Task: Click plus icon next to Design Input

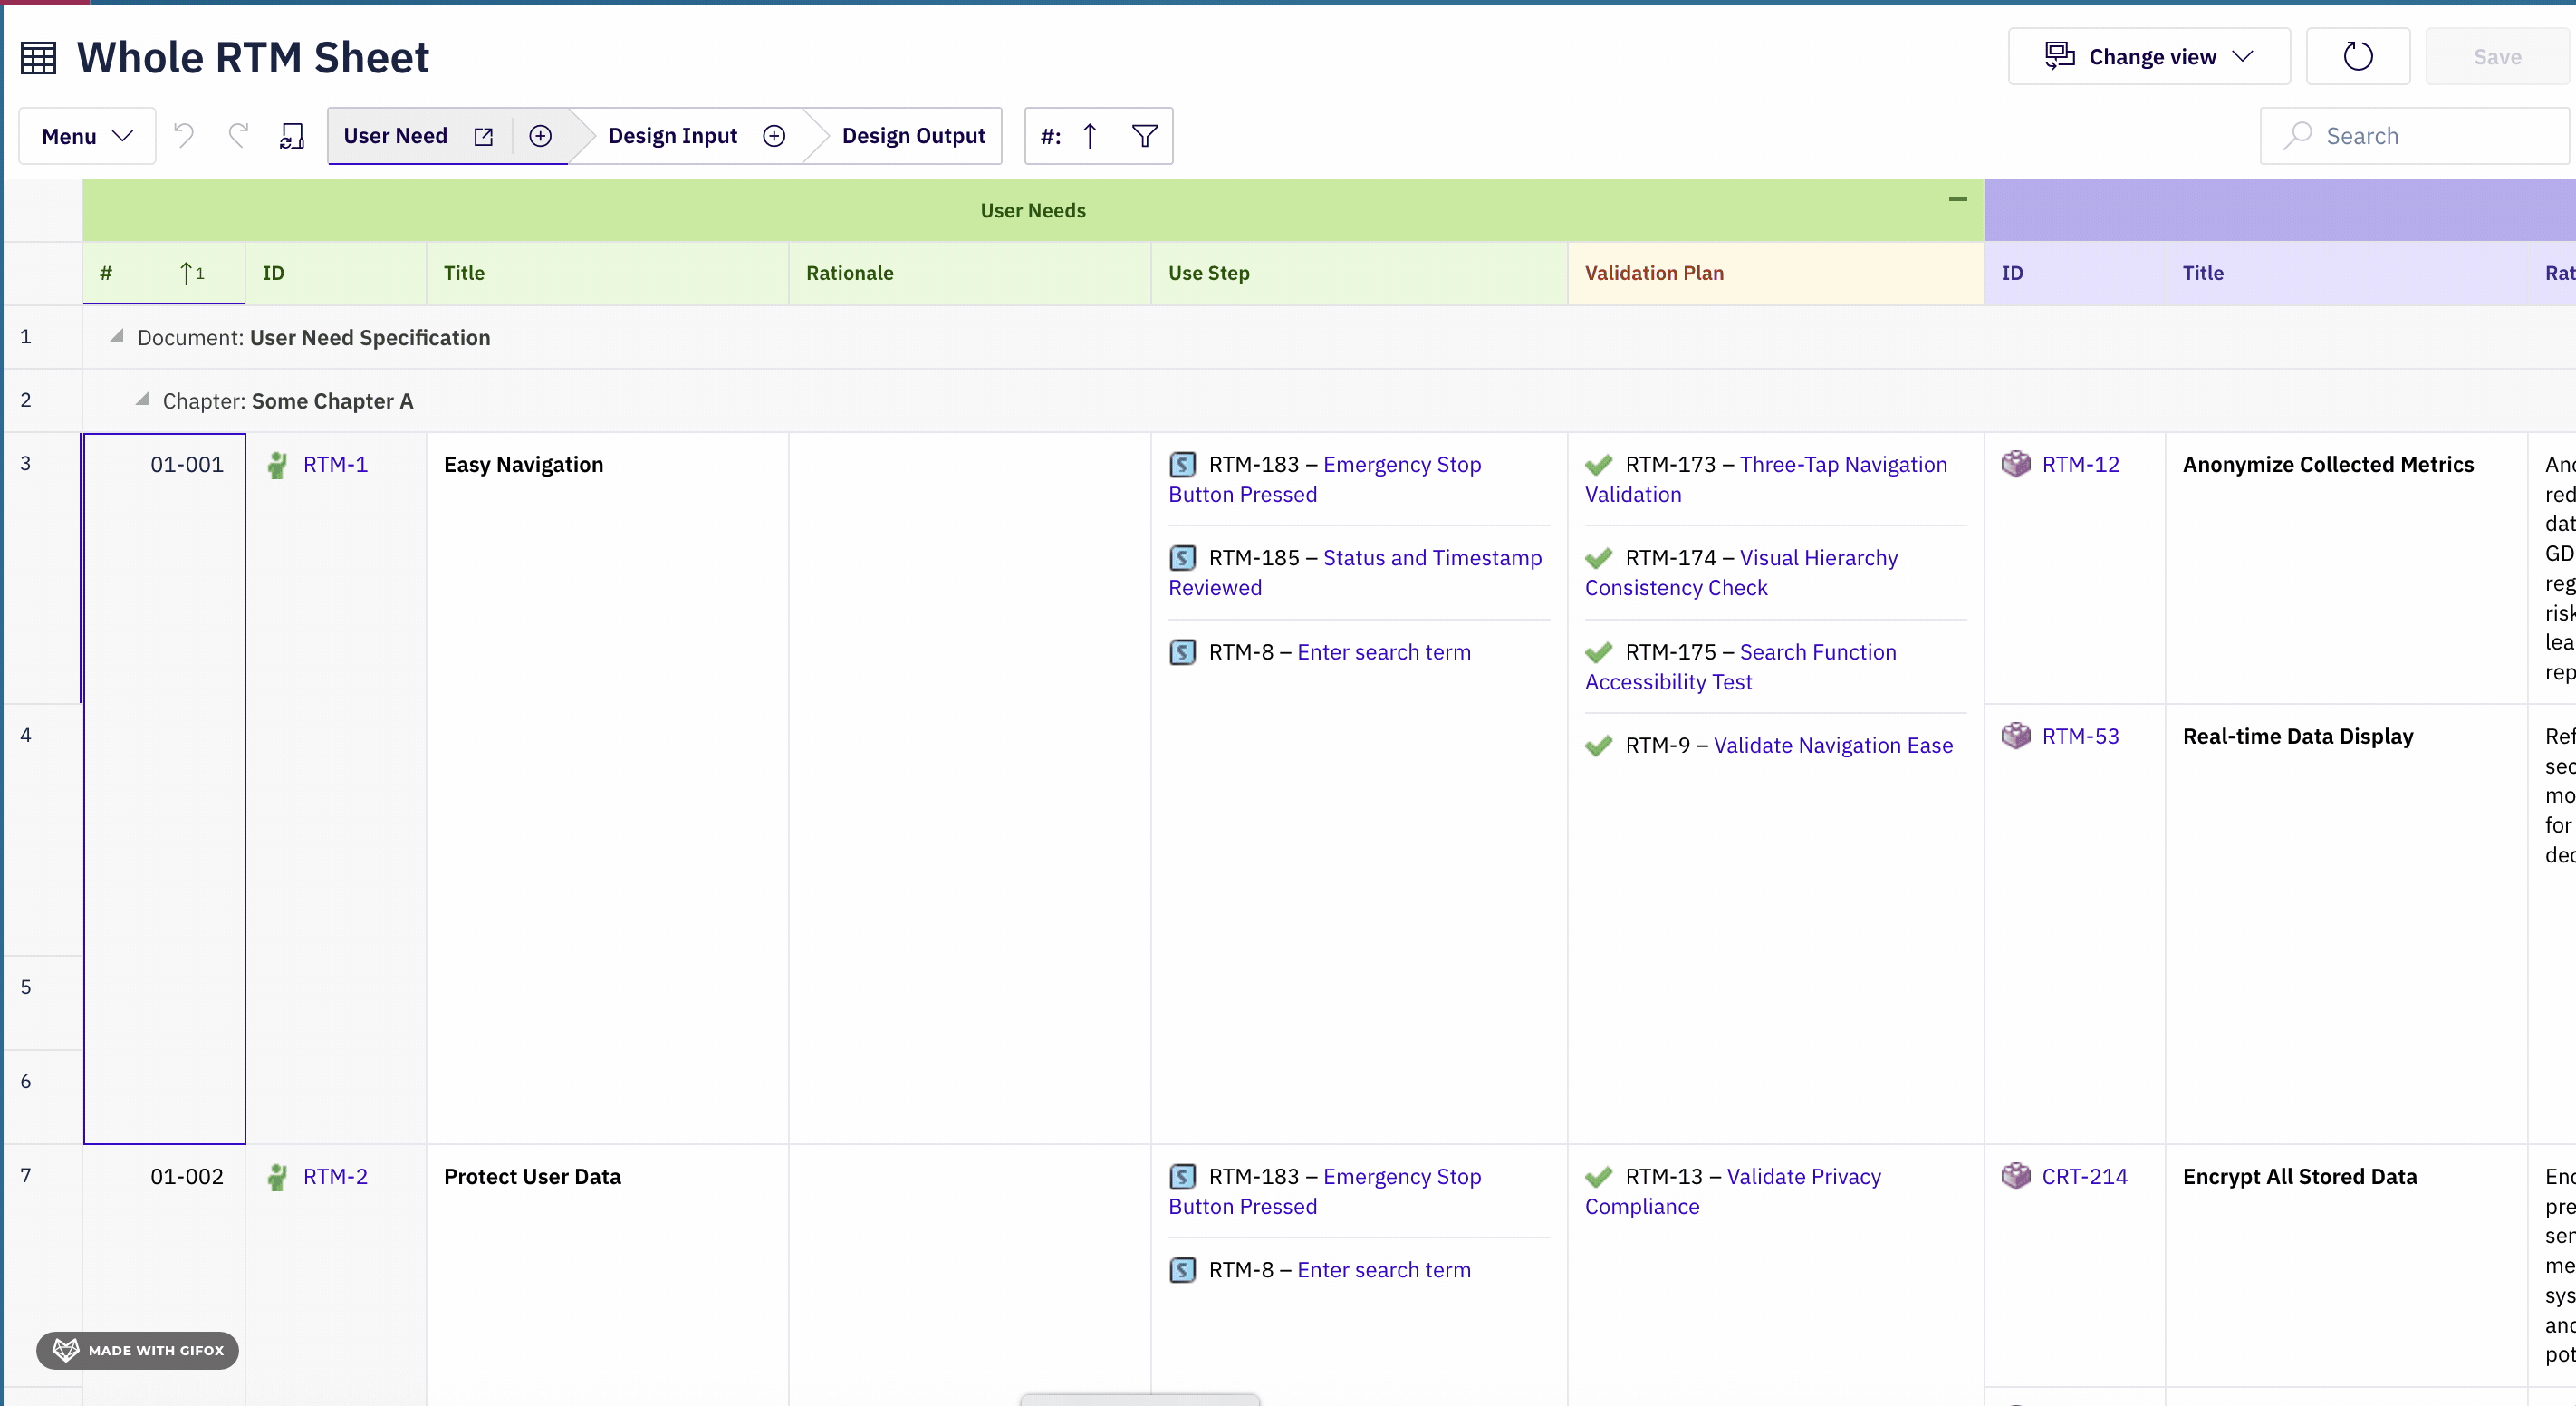Action: pyautogui.click(x=774, y=136)
